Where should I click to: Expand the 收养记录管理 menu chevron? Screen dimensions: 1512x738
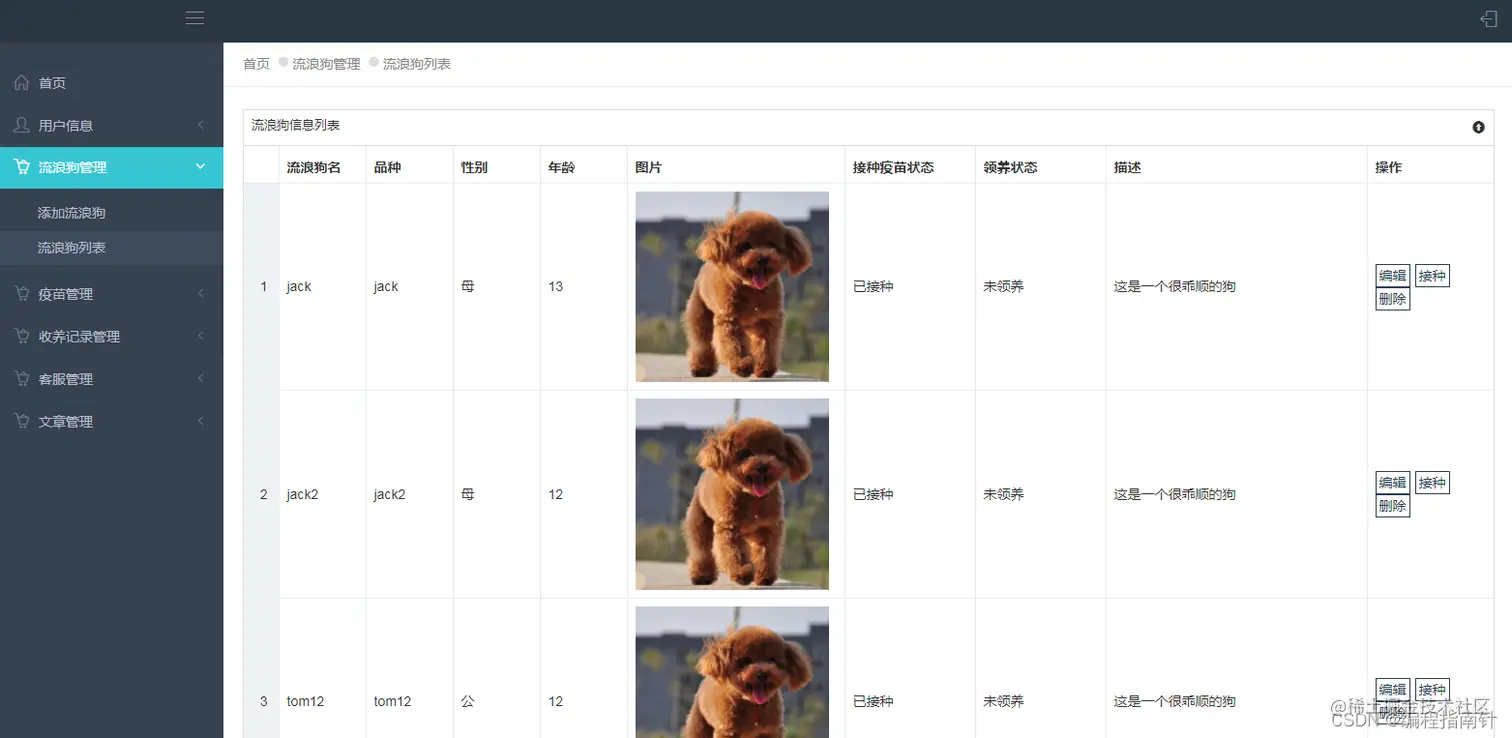(x=201, y=336)
